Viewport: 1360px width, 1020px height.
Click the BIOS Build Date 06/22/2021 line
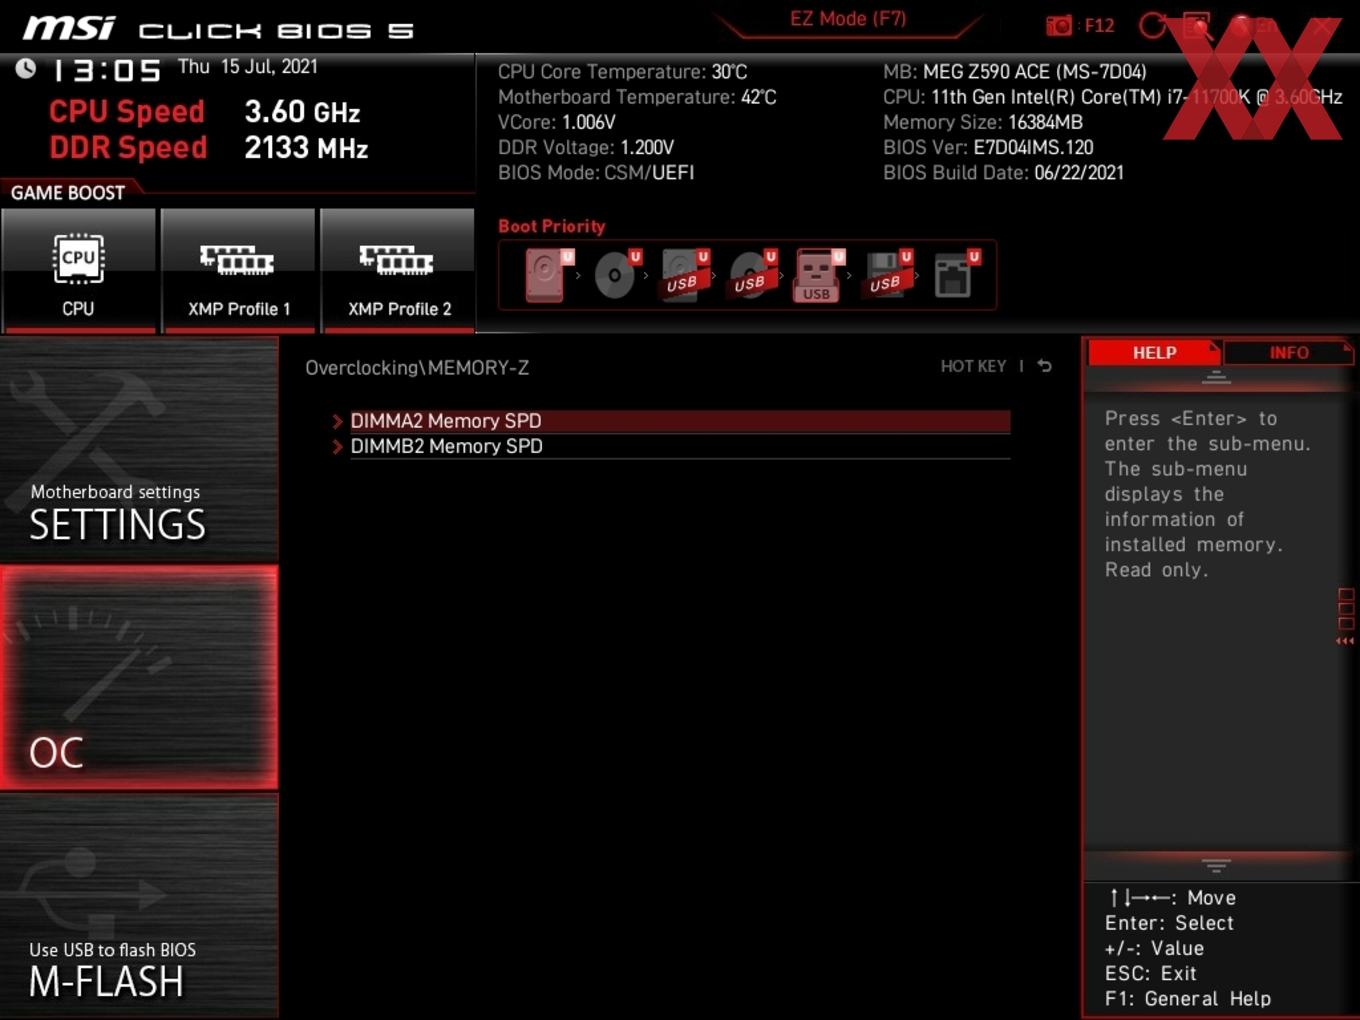1003,172
